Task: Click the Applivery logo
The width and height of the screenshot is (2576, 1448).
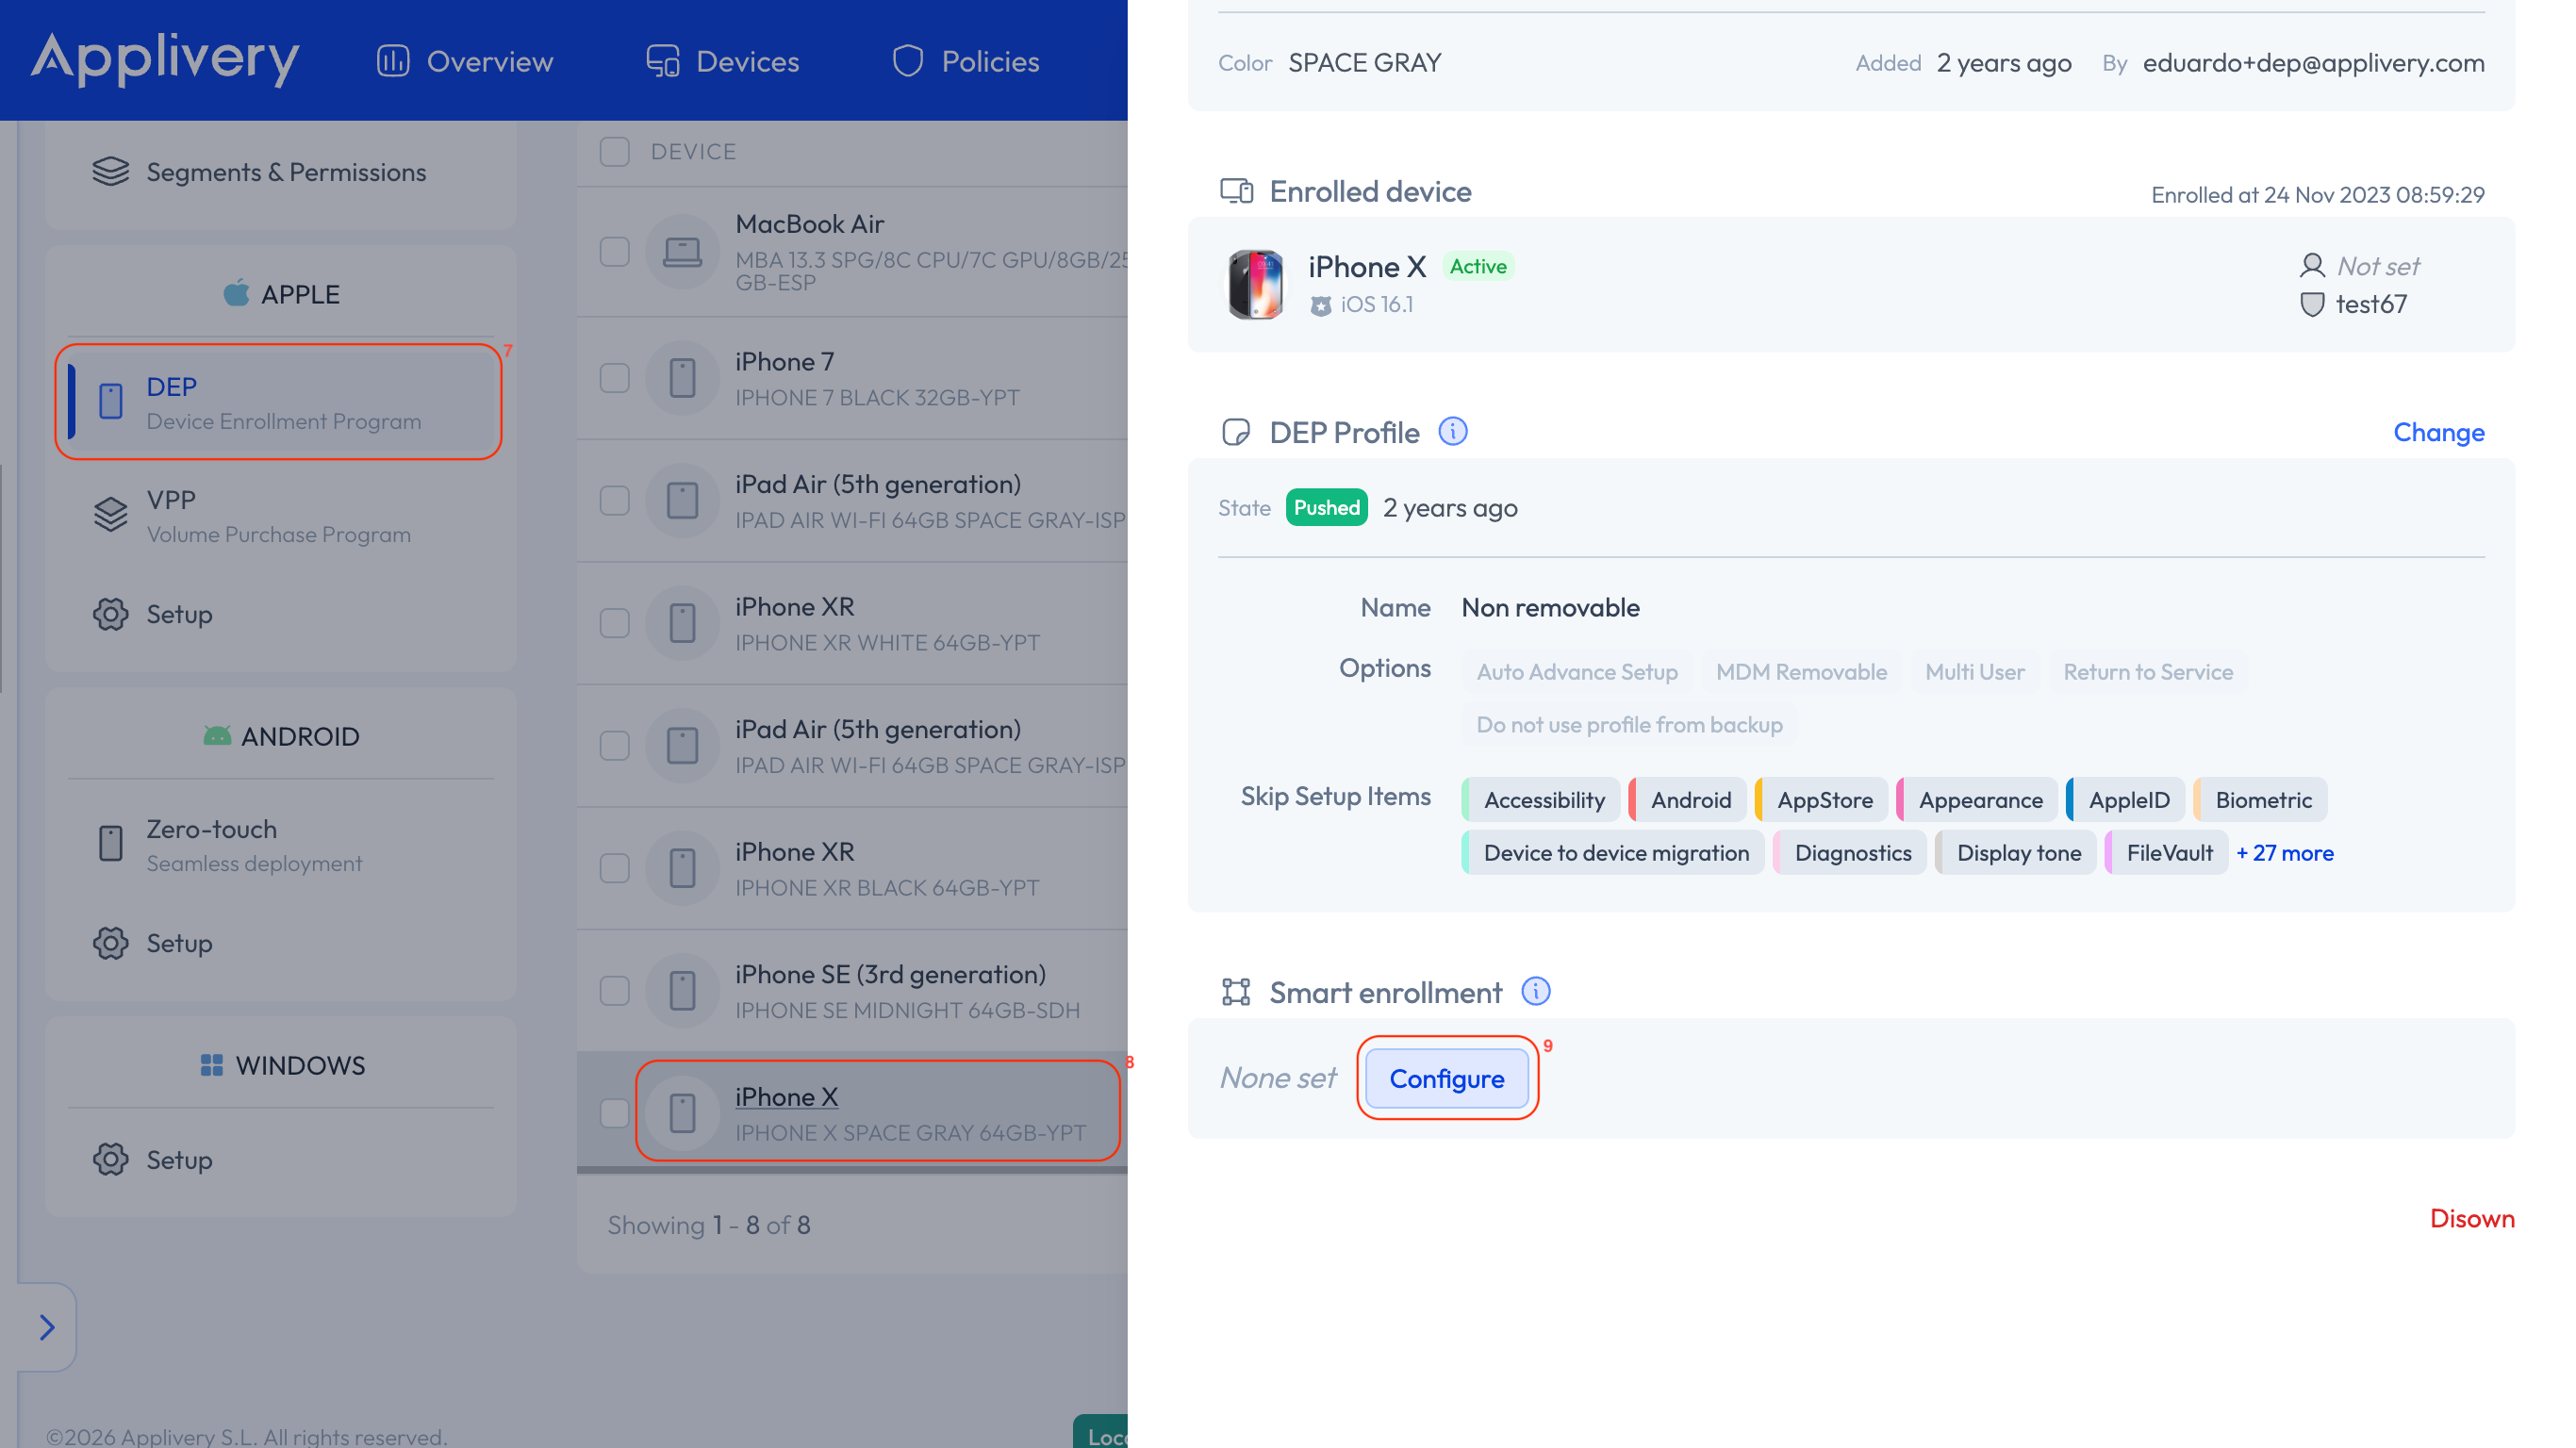Action: (x=165, y=60)
